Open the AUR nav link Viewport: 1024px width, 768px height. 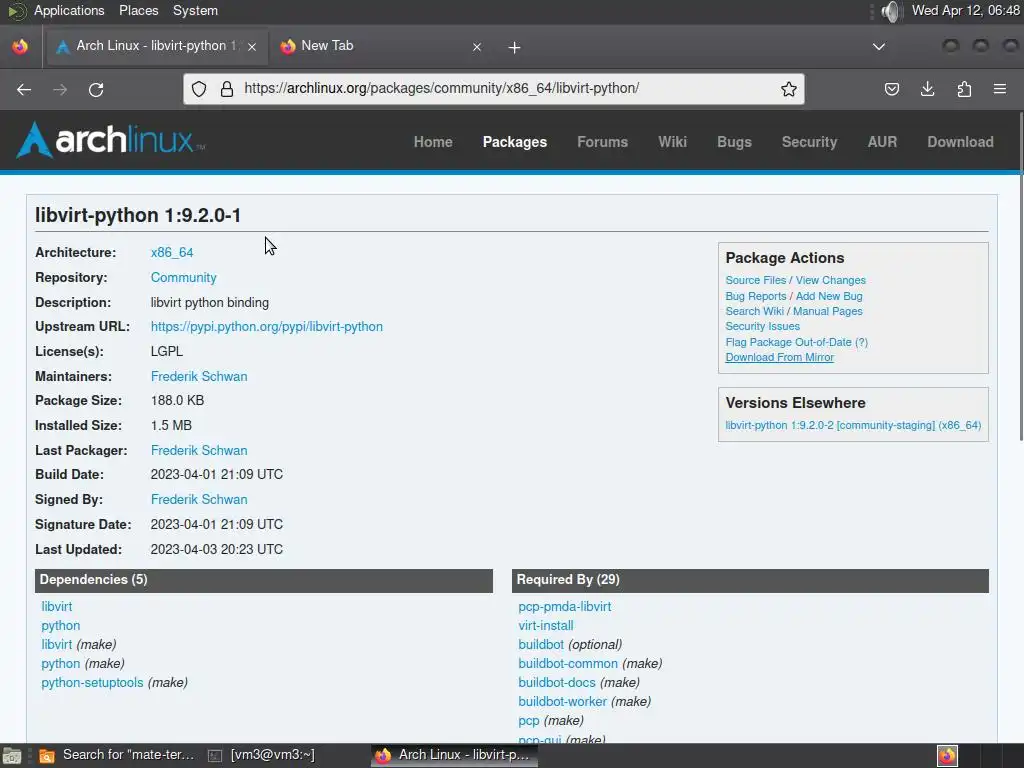tap(882, 142)
